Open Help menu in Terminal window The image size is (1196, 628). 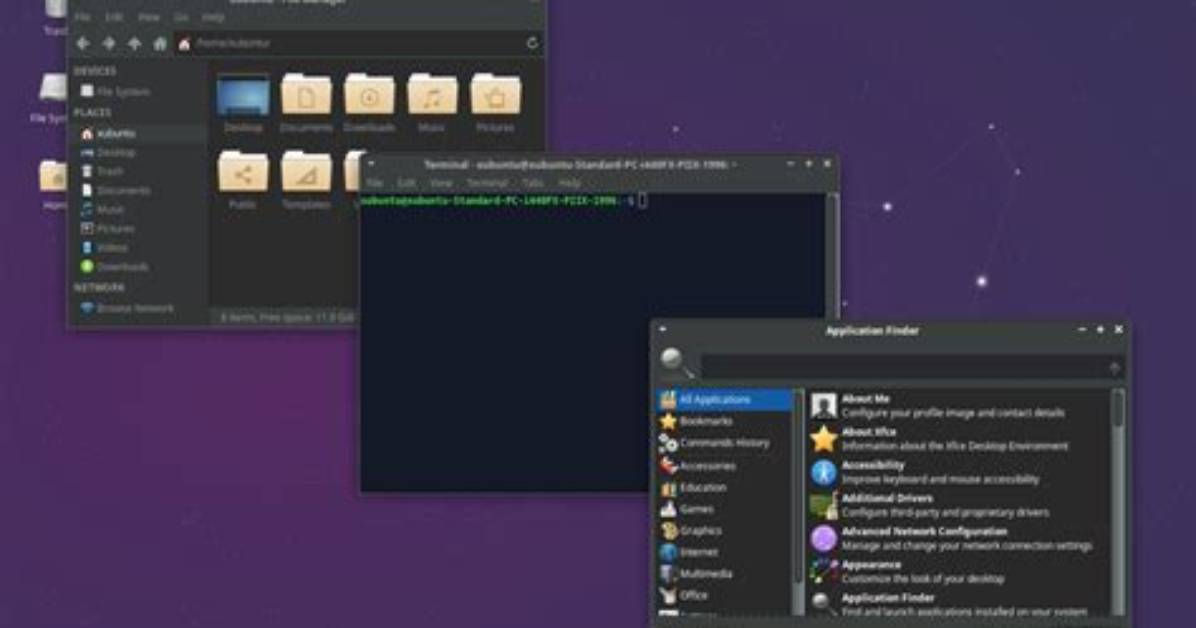[569, 183]
